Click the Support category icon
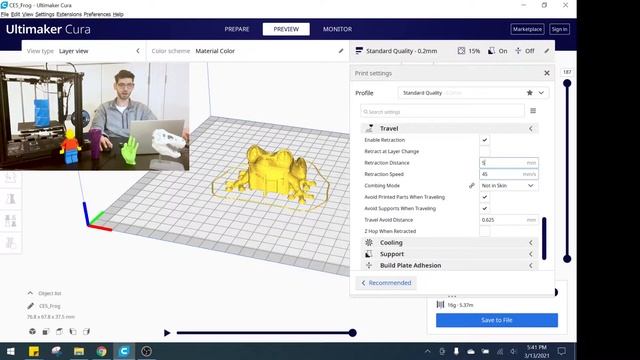The image size is (640, 360). point(369,254)
